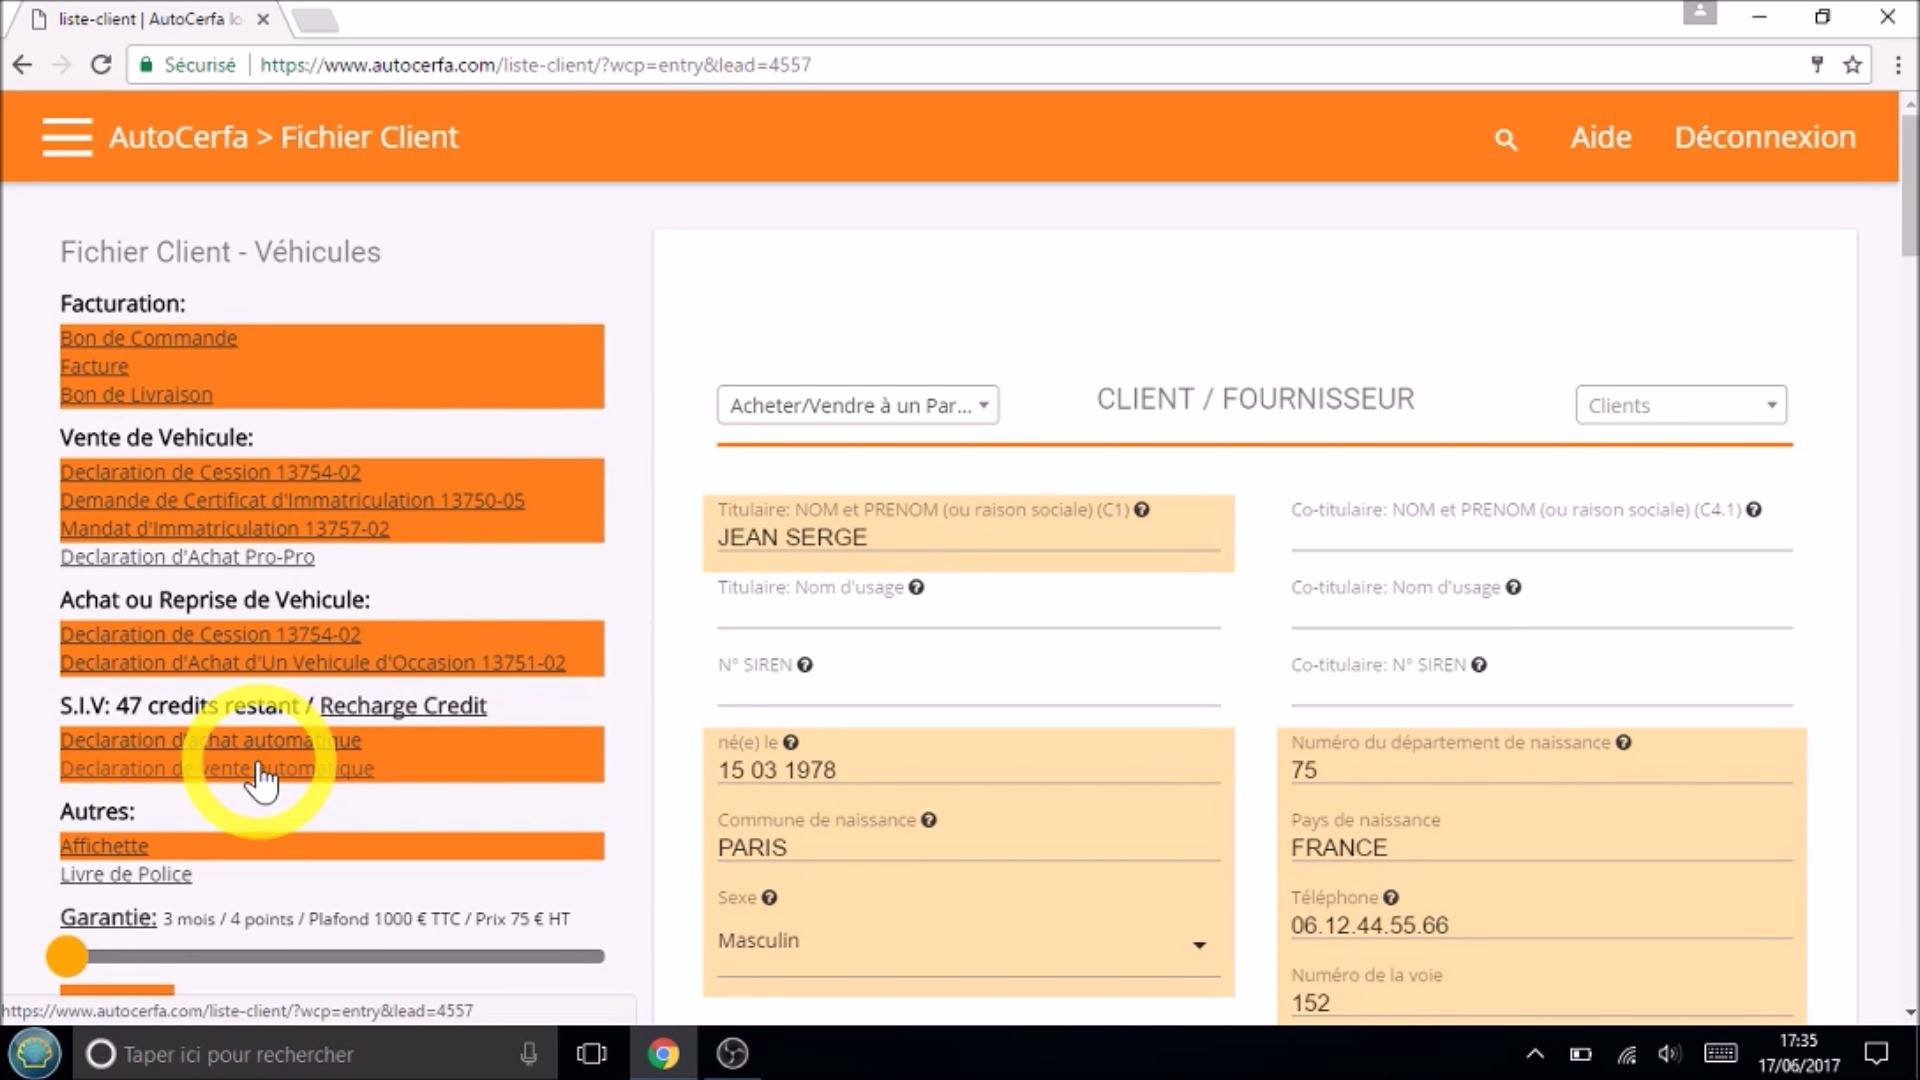Screen dimensions: 1920x1080
Task: Show help for Co-titulaire NOM et PRENOM field
Action: [x=1753, y=510]
